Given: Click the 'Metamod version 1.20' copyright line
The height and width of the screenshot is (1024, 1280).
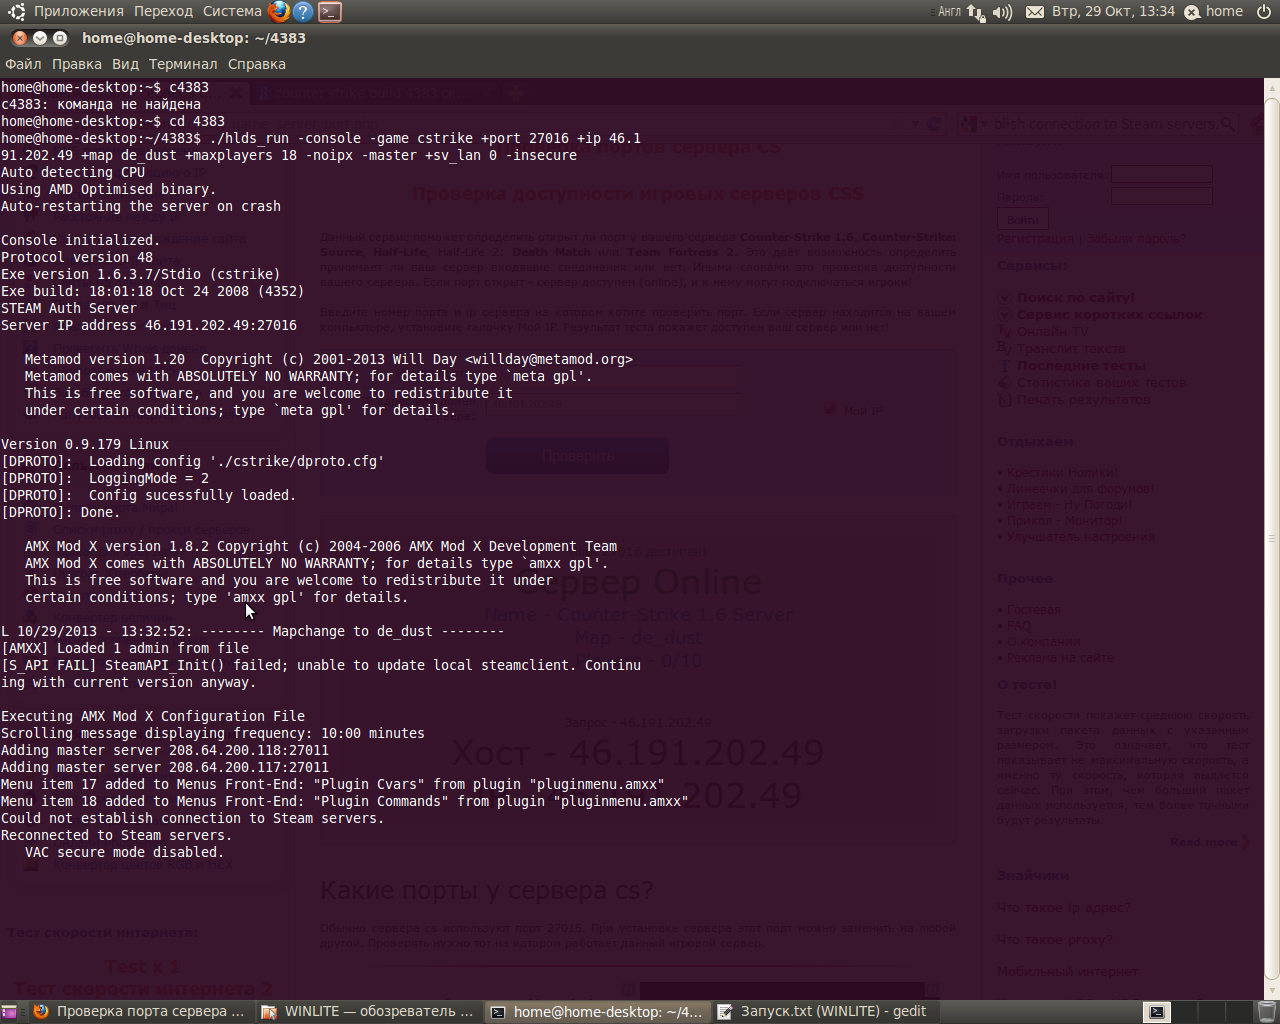Looking at the screenshot, I should click(x=329, y=359).
